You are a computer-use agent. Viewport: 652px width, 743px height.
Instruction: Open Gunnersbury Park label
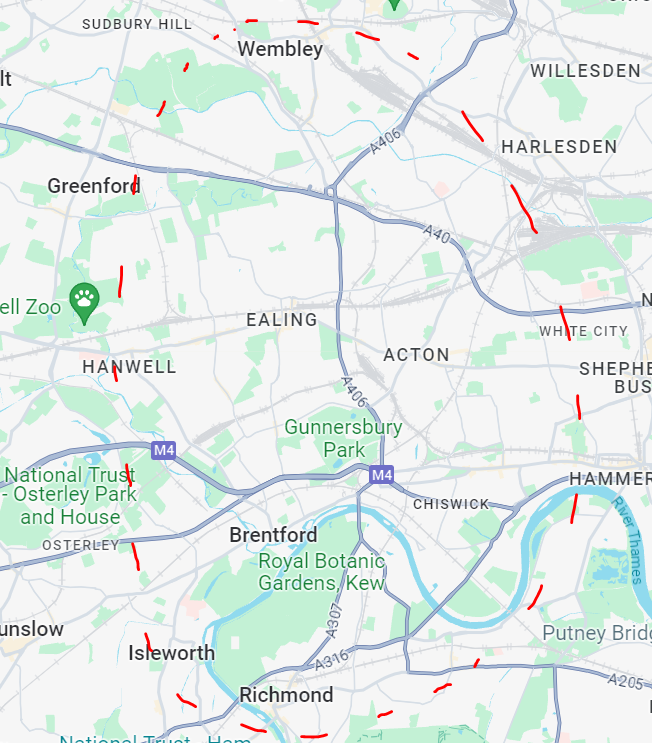click(x=344, y=438)
